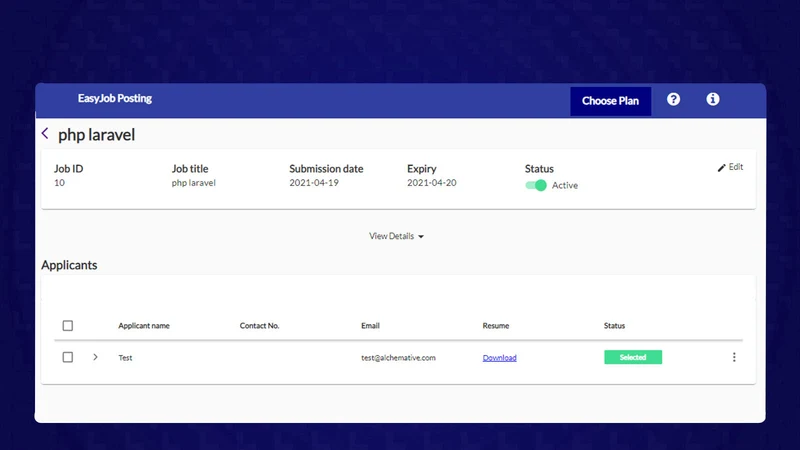The image size is (800, 450).
Task: Check the select-all applicants checkbox
Action: (x=68, y=326)
